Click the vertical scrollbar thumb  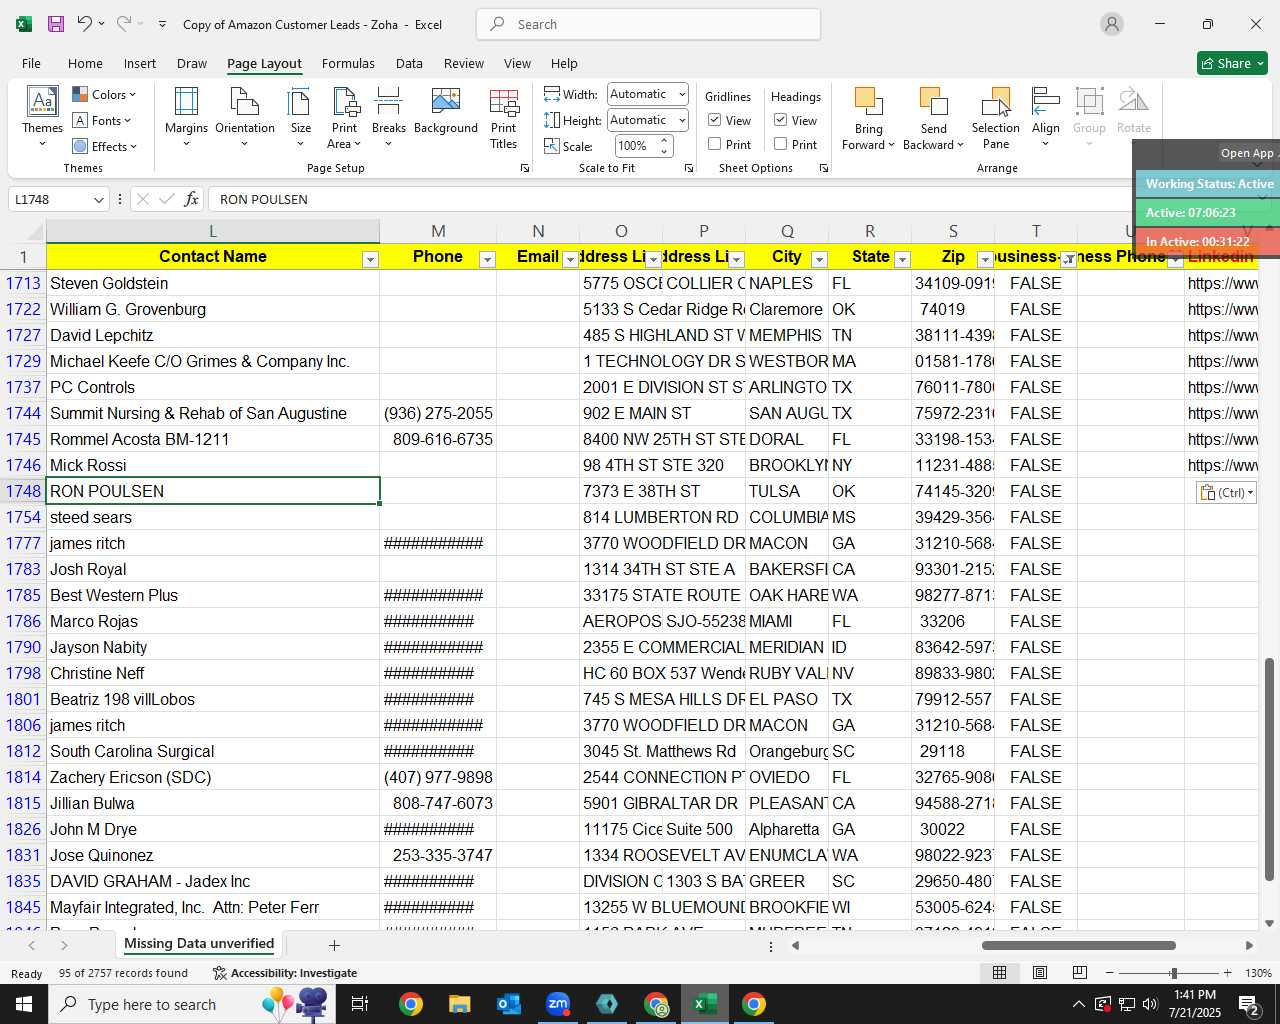click(x=1270, y=769)
